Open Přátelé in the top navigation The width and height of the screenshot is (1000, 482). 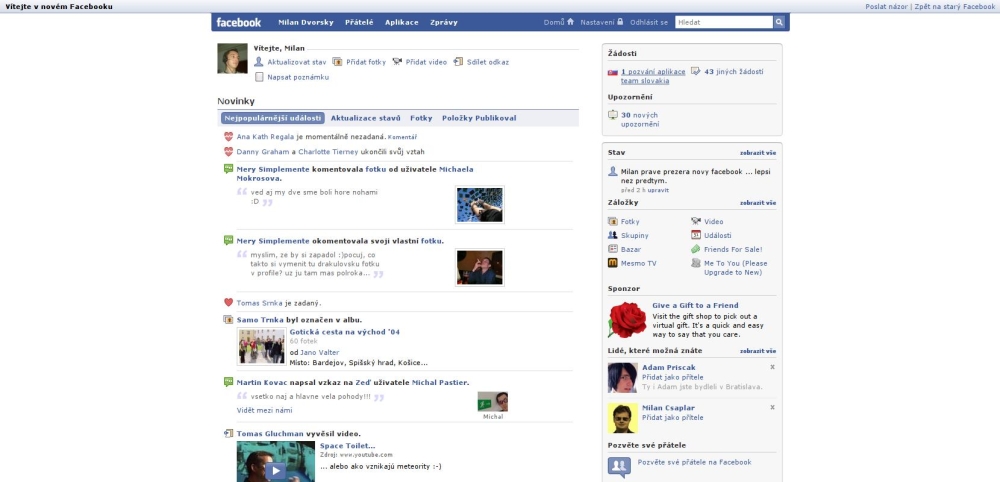(x=359, y=22)
